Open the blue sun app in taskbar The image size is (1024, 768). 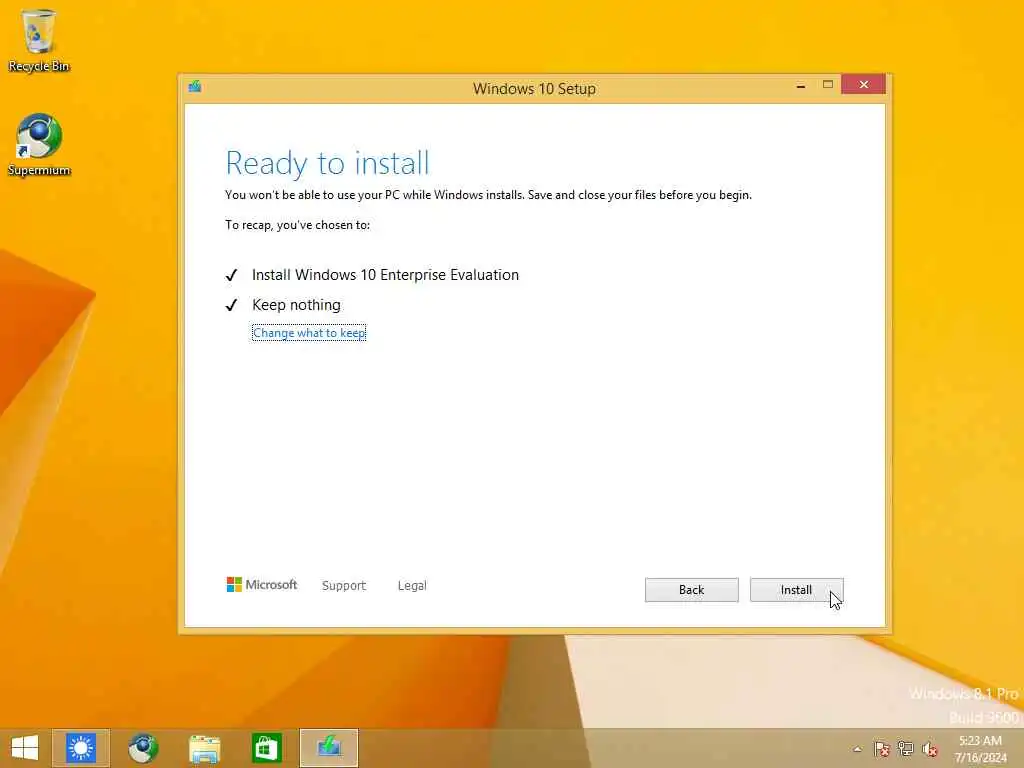81,748
